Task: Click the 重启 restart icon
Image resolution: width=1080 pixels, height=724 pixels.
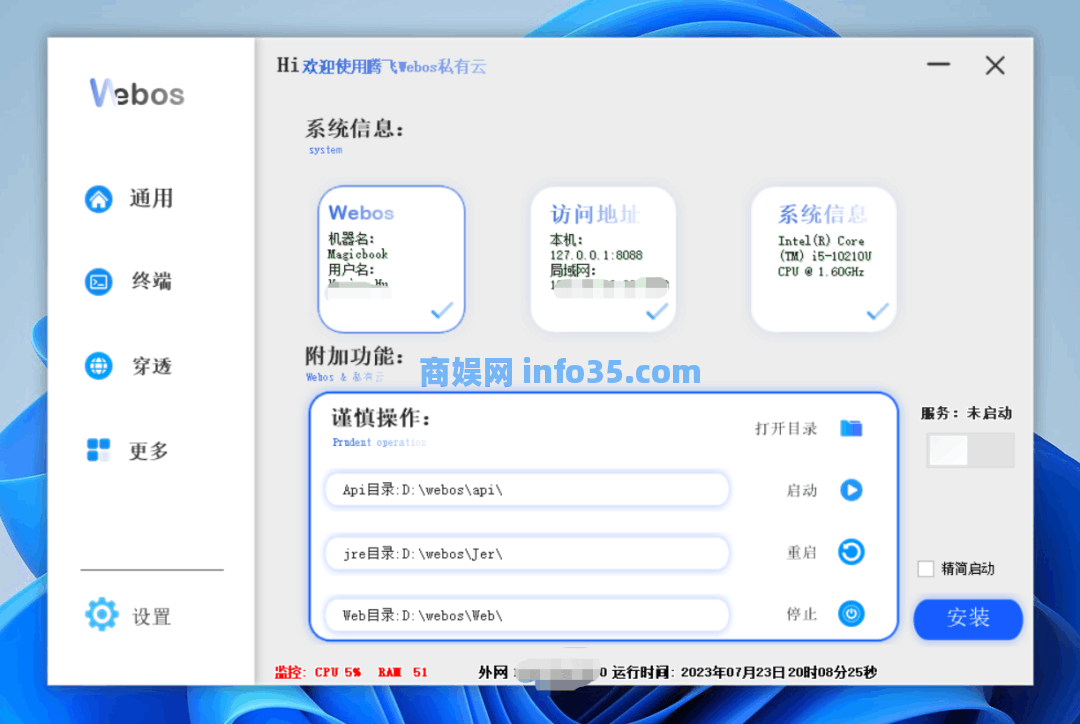Action: [x=851, y=552]
